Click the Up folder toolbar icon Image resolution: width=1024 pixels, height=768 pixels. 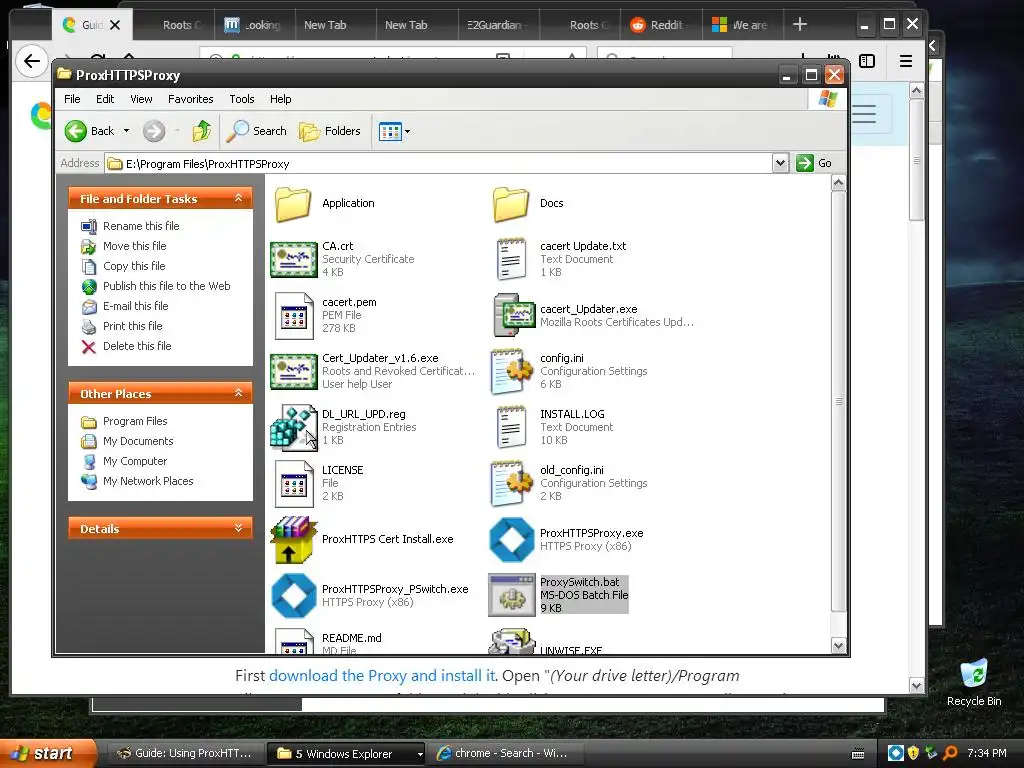click(x=202, y=131)
